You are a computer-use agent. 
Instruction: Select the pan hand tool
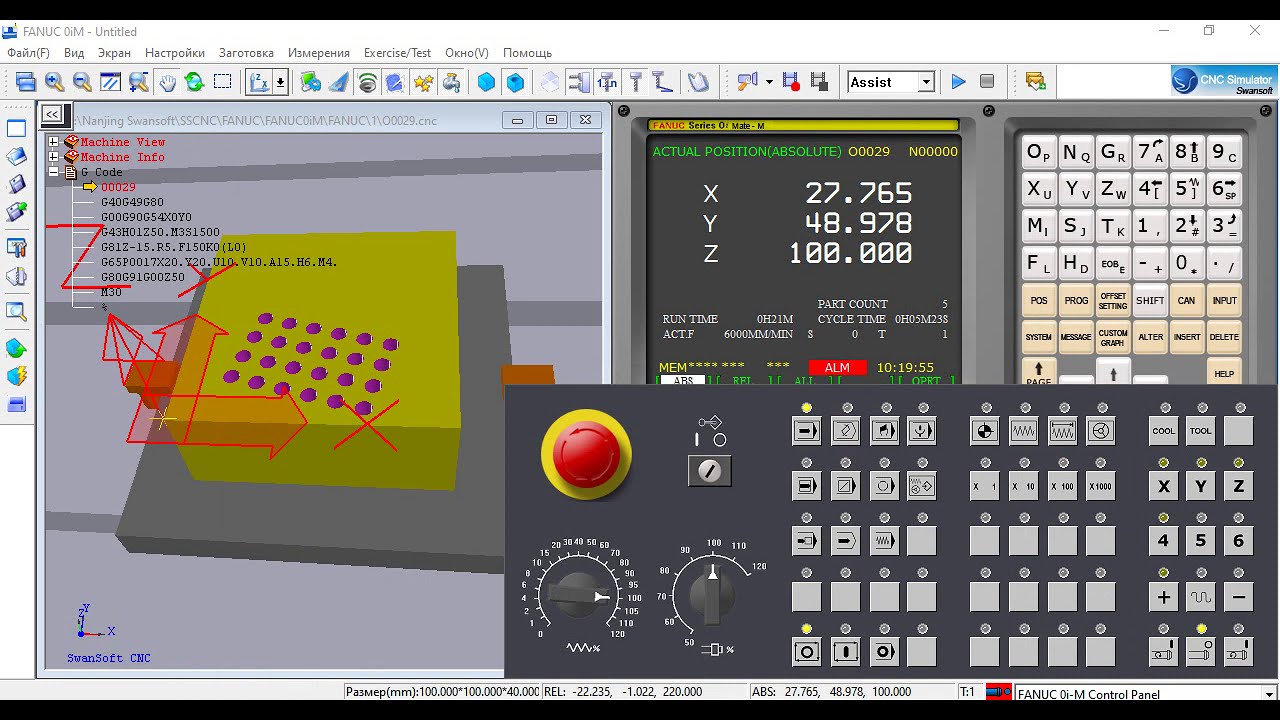pyautogui.click(x=167, y=82)
